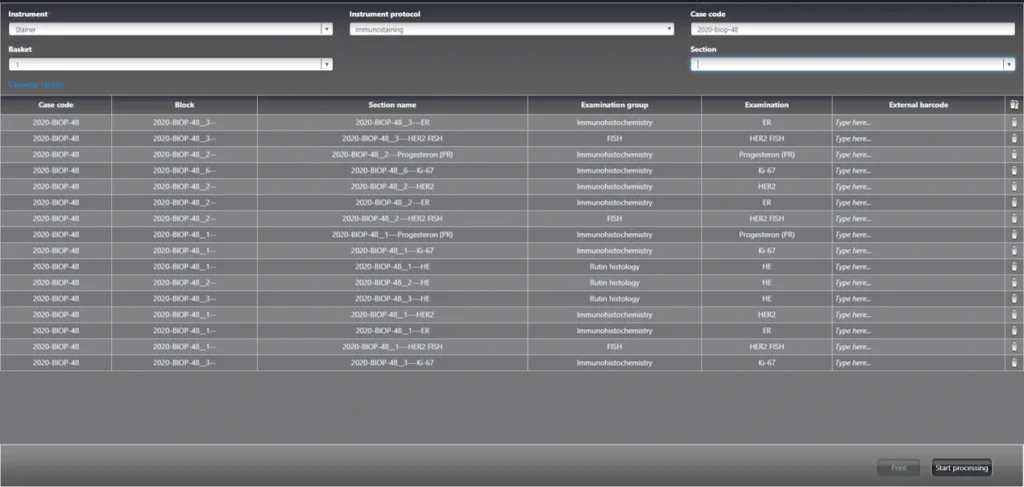
Task: Delete the 2020-BIOP-48_1---HE row
Action: [x=1014, y=266]
